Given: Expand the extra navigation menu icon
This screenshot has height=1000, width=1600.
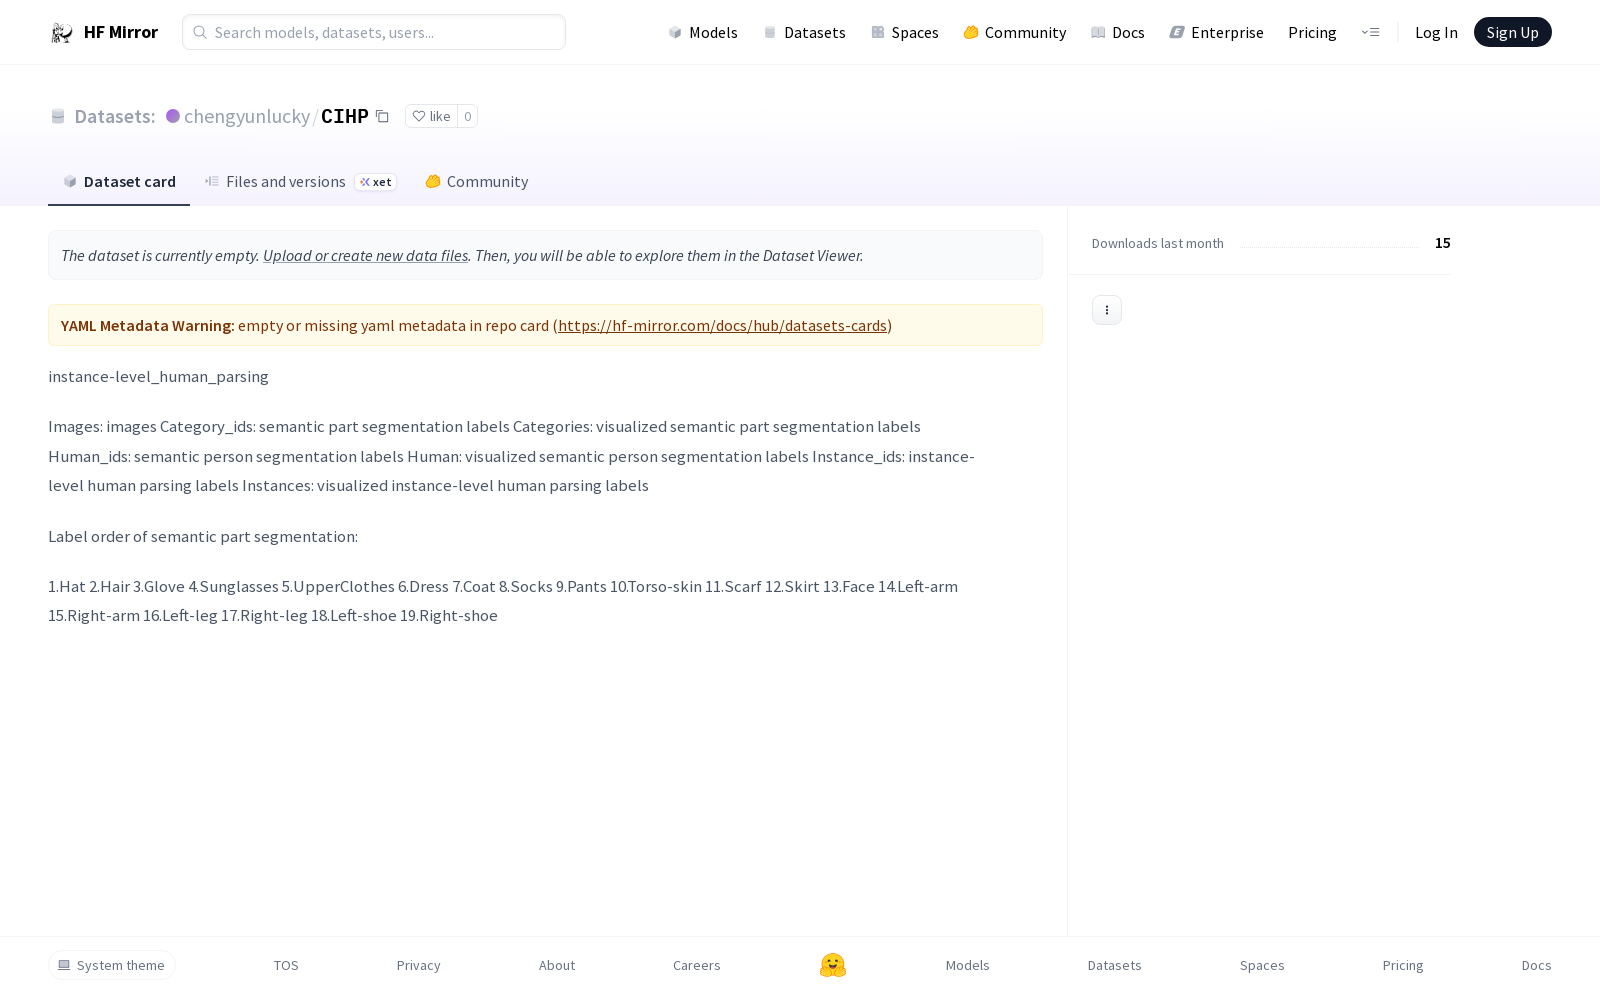Looking at the screenshot, I should tap(1370, 32).
